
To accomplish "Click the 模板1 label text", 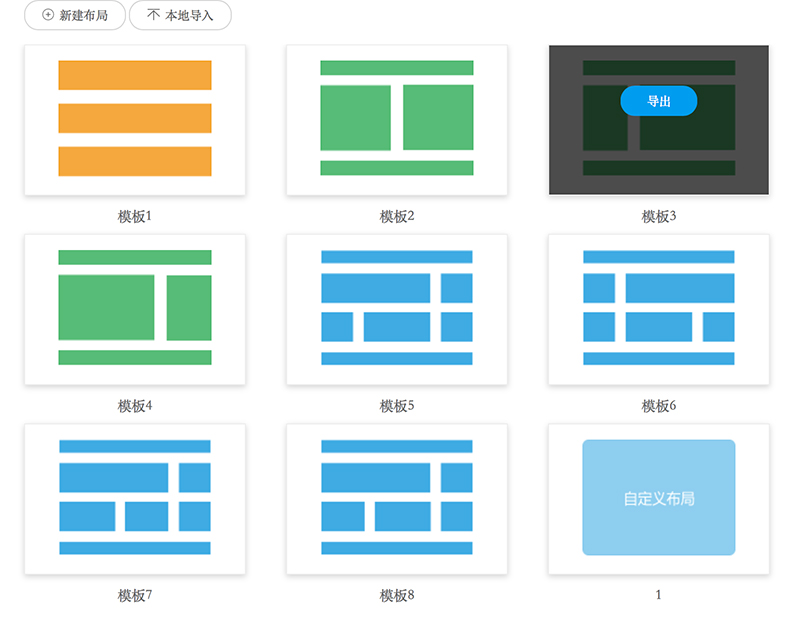I will coord(135,216).
